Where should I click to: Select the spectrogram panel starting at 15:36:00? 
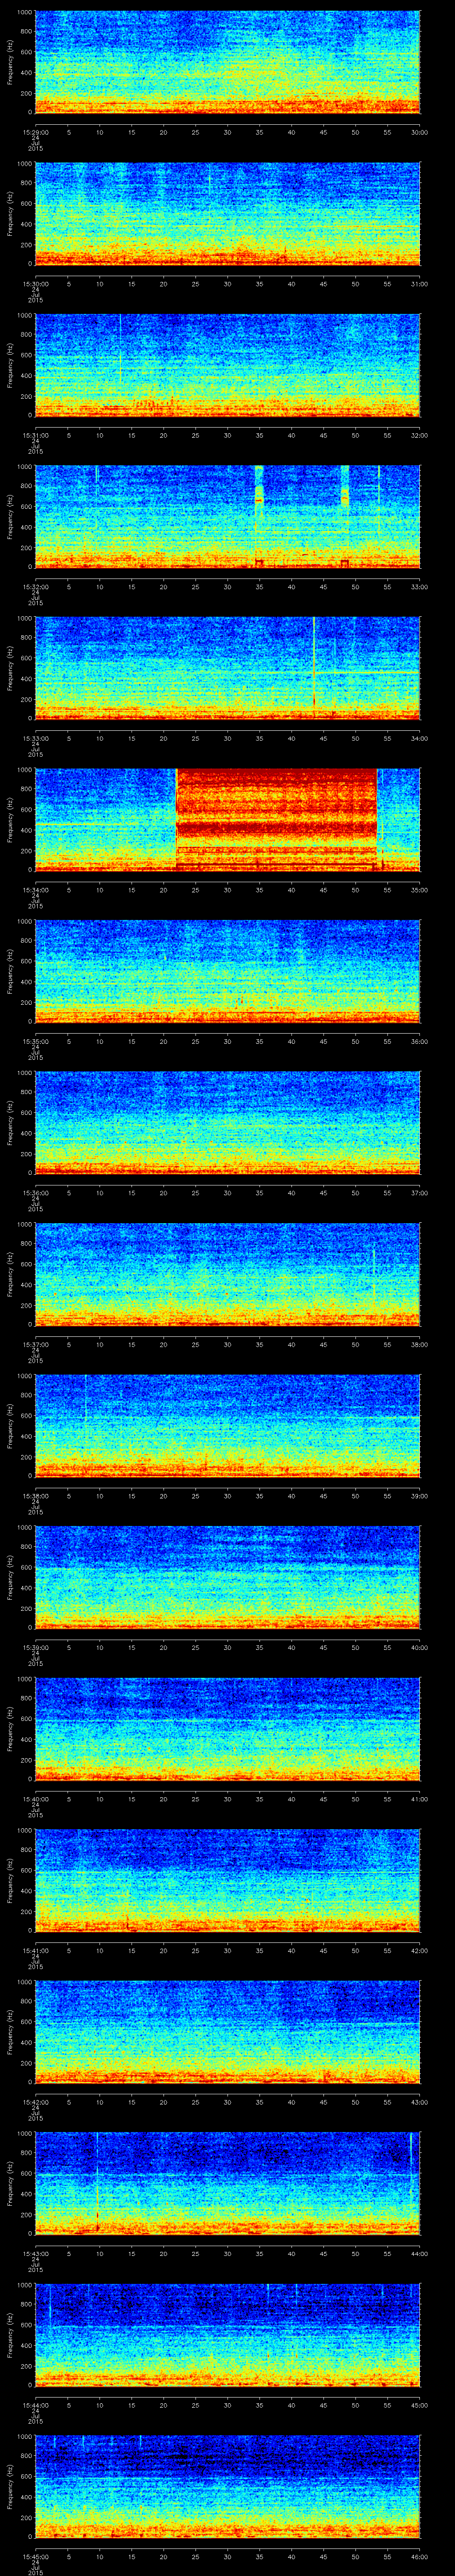tap(227, 1122)
